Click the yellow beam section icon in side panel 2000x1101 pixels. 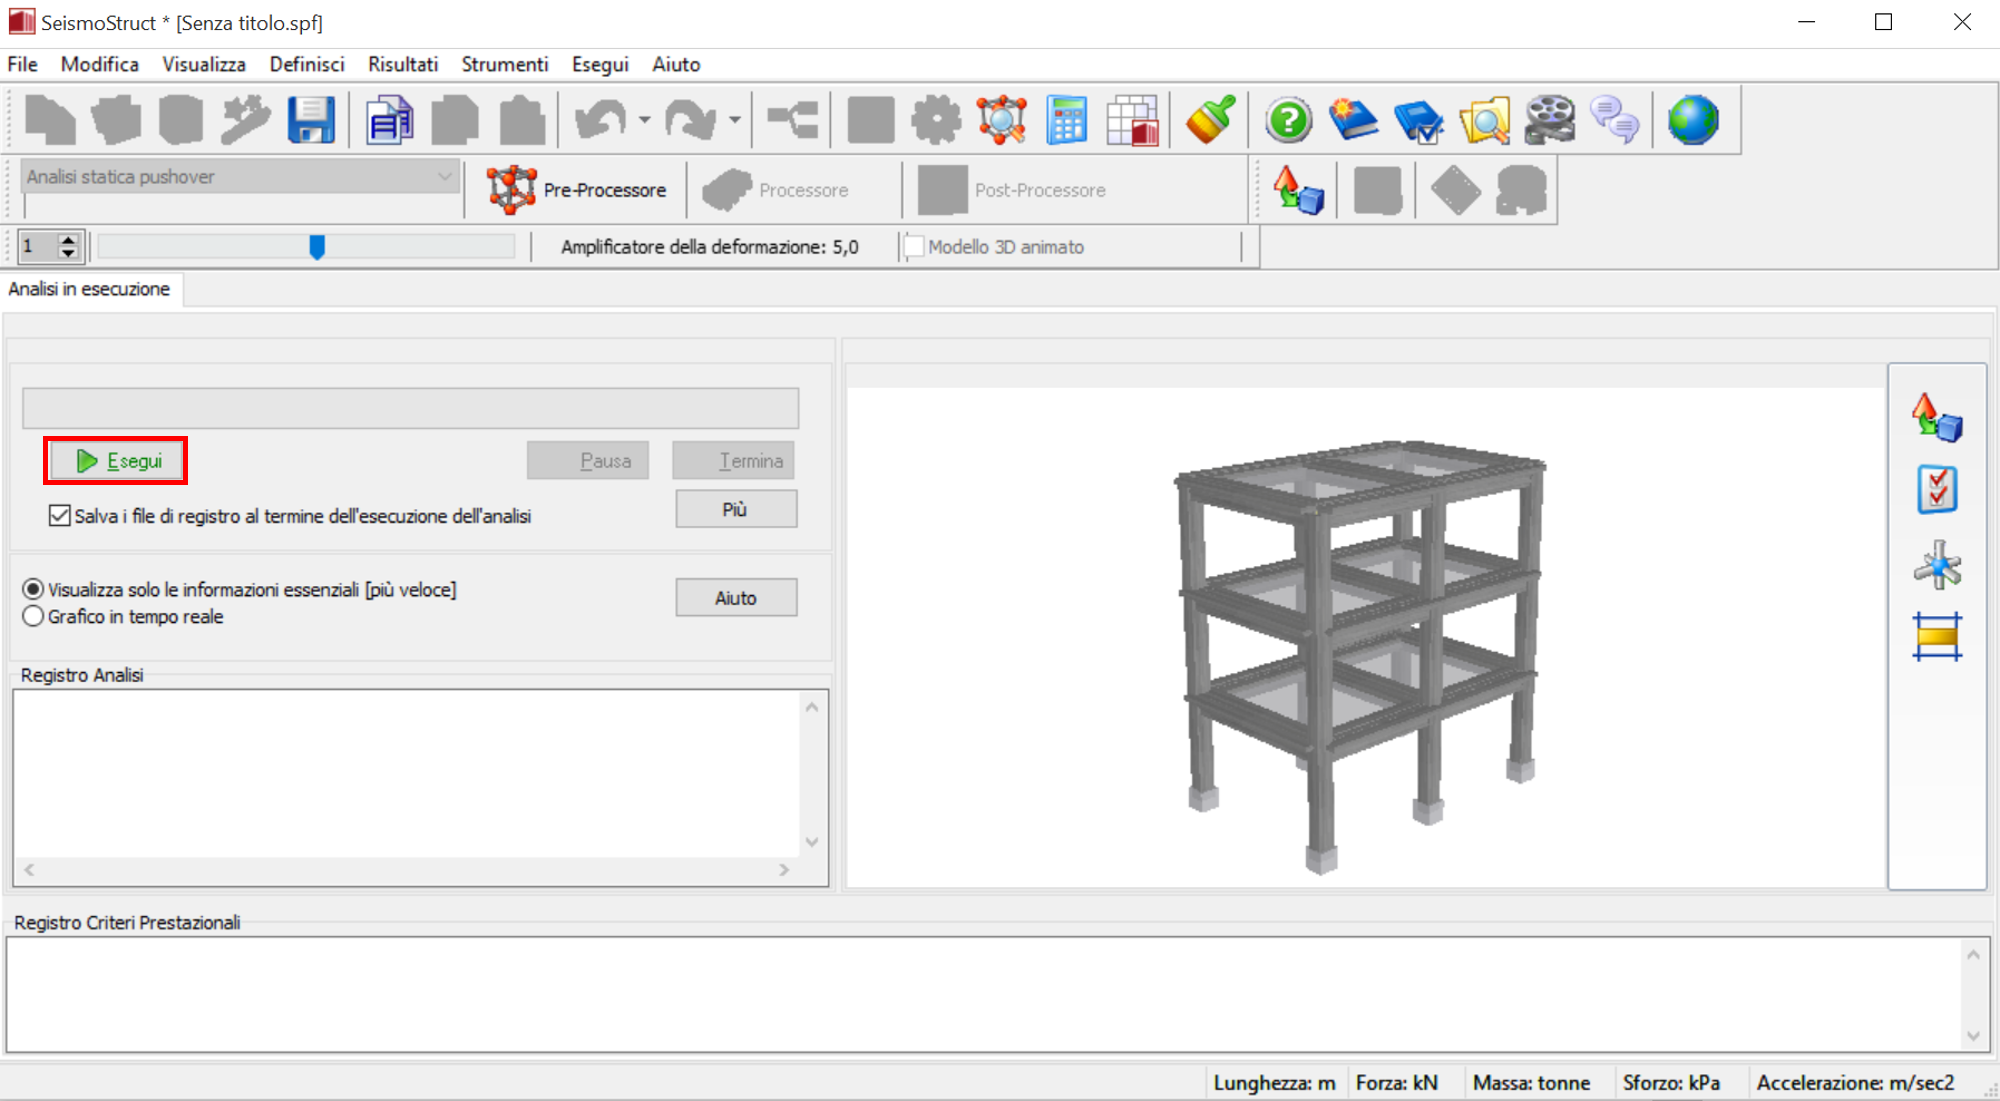pyautogui.click(x=1937, y=637)
